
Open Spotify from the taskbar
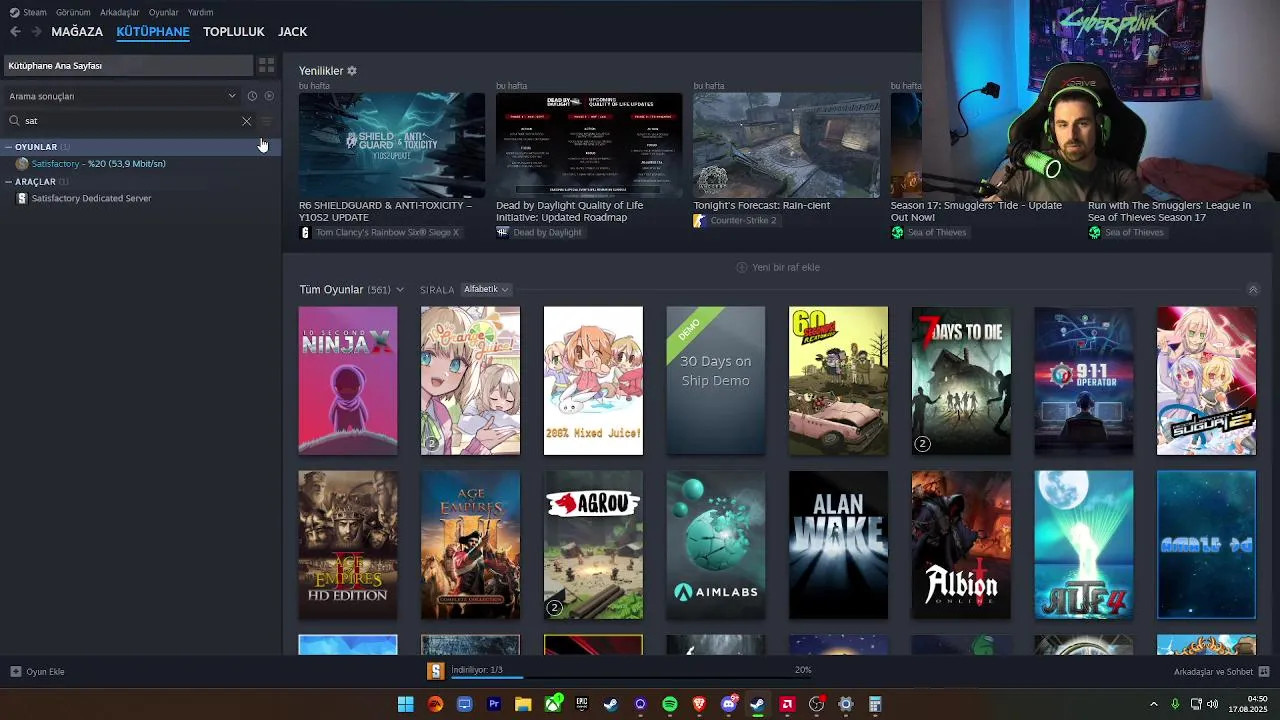(x=670, y=705)
